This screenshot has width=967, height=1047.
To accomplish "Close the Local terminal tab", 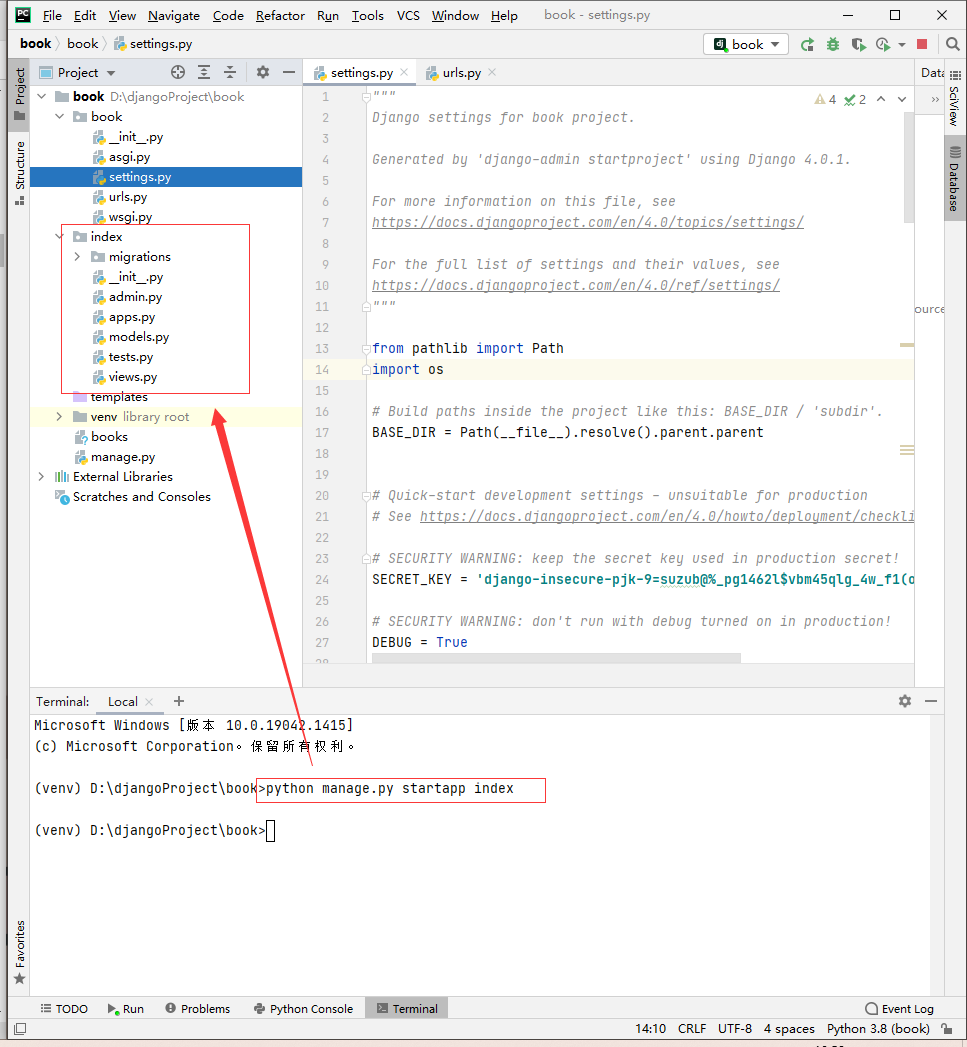I will click(x=149, y=702).
